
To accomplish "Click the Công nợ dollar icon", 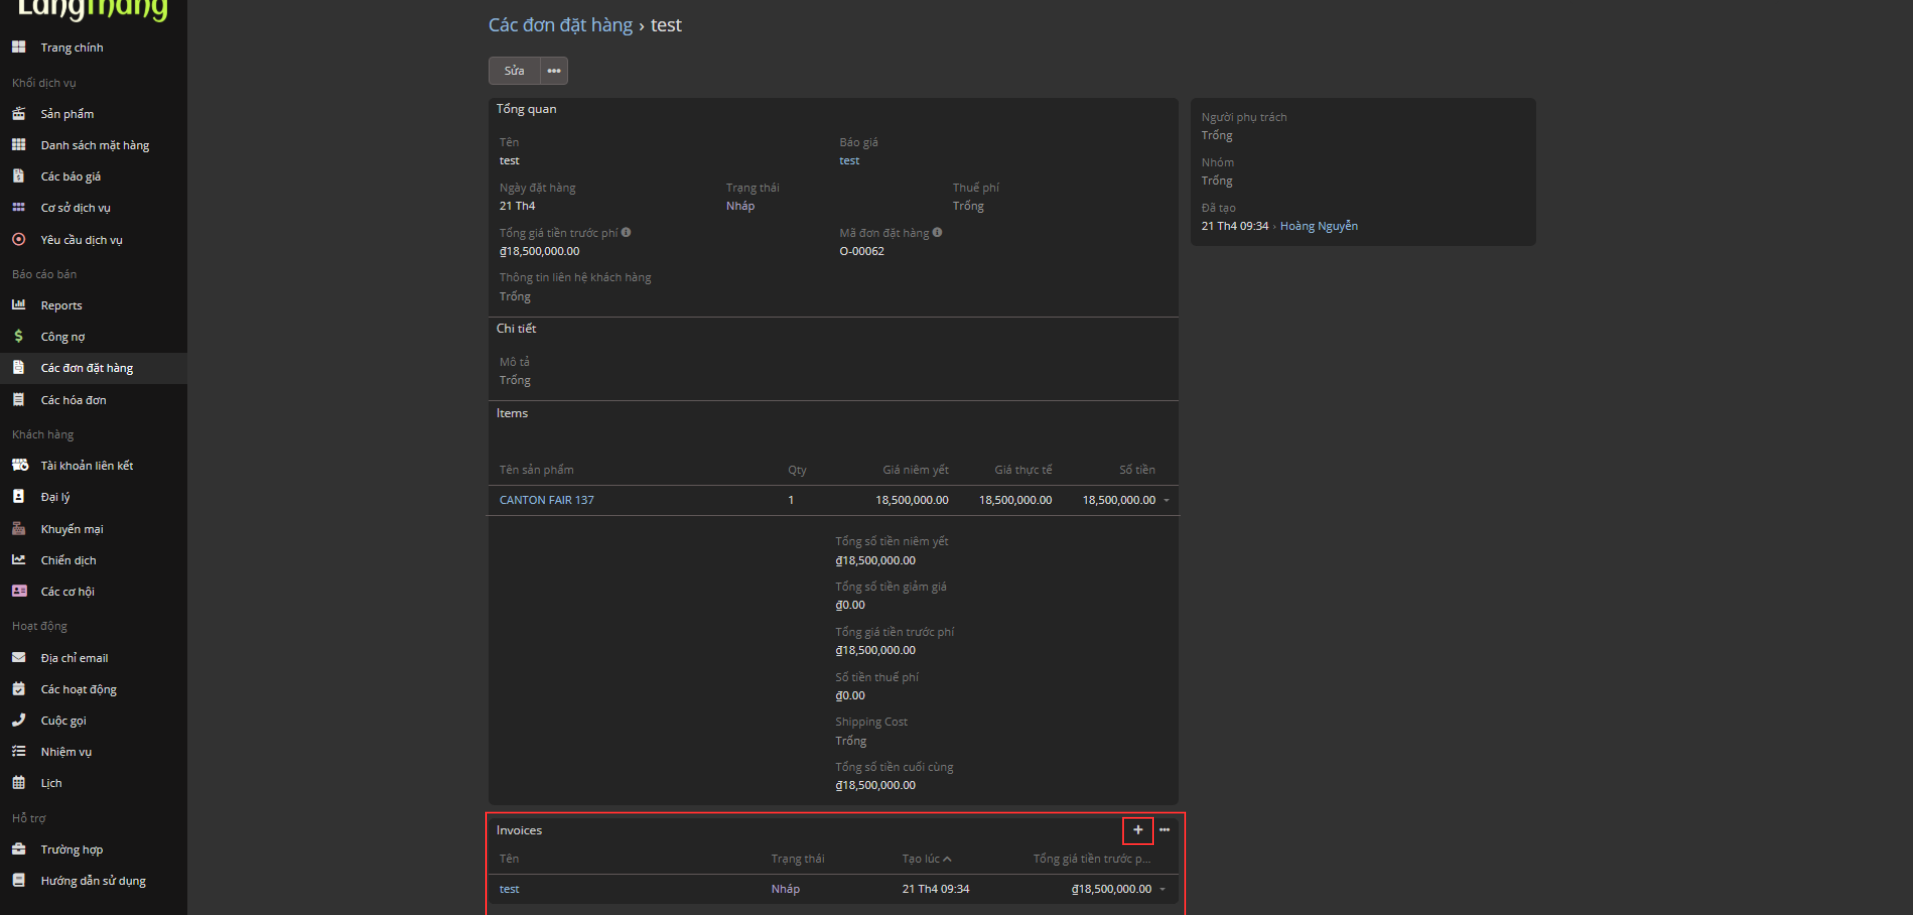I will pyautogui.click(x=19, y=337).
